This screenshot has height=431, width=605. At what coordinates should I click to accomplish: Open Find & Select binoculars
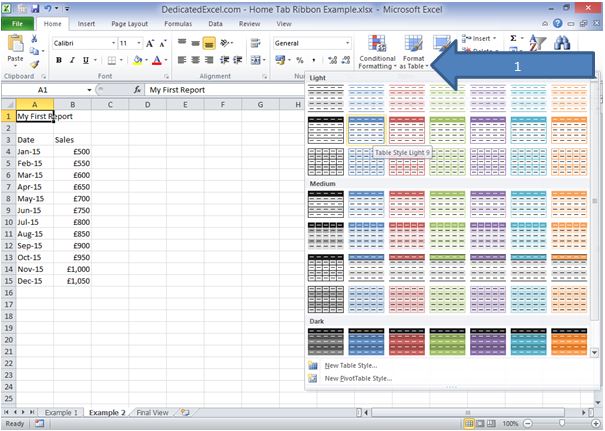pyautogui.click(x=562, y=42)
